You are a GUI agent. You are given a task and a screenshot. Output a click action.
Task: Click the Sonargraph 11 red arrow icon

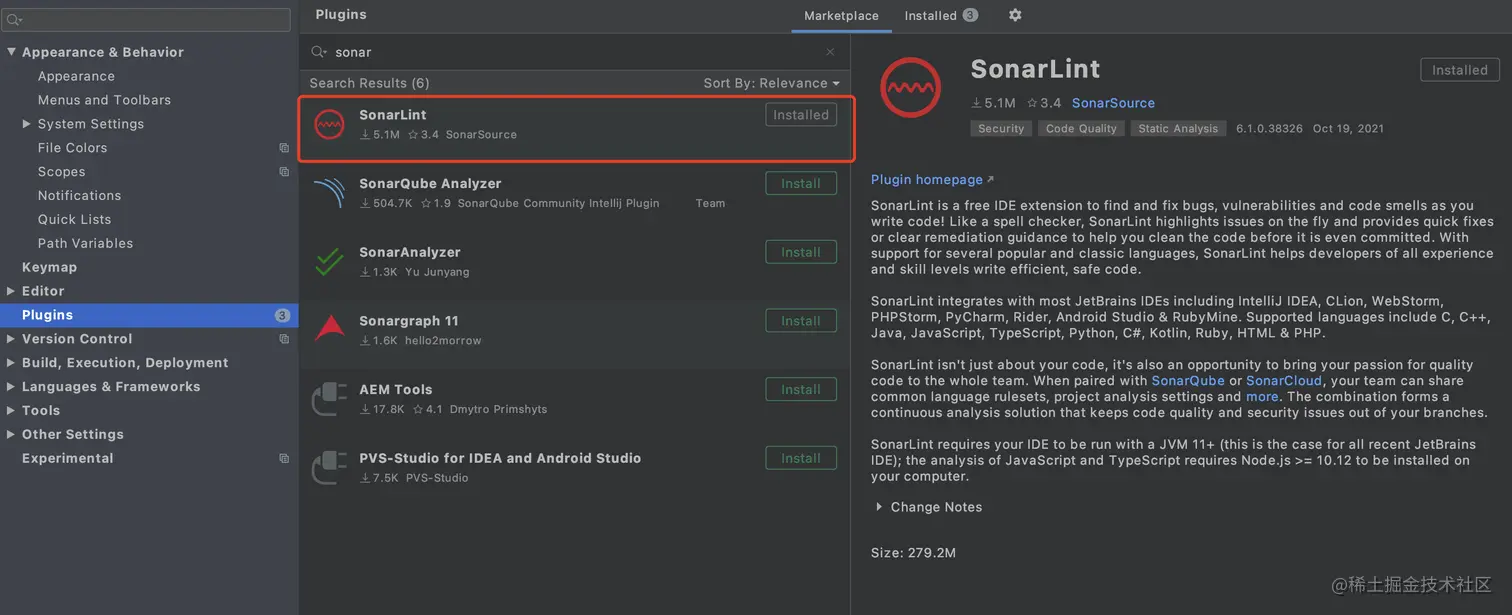pos(329,330)
